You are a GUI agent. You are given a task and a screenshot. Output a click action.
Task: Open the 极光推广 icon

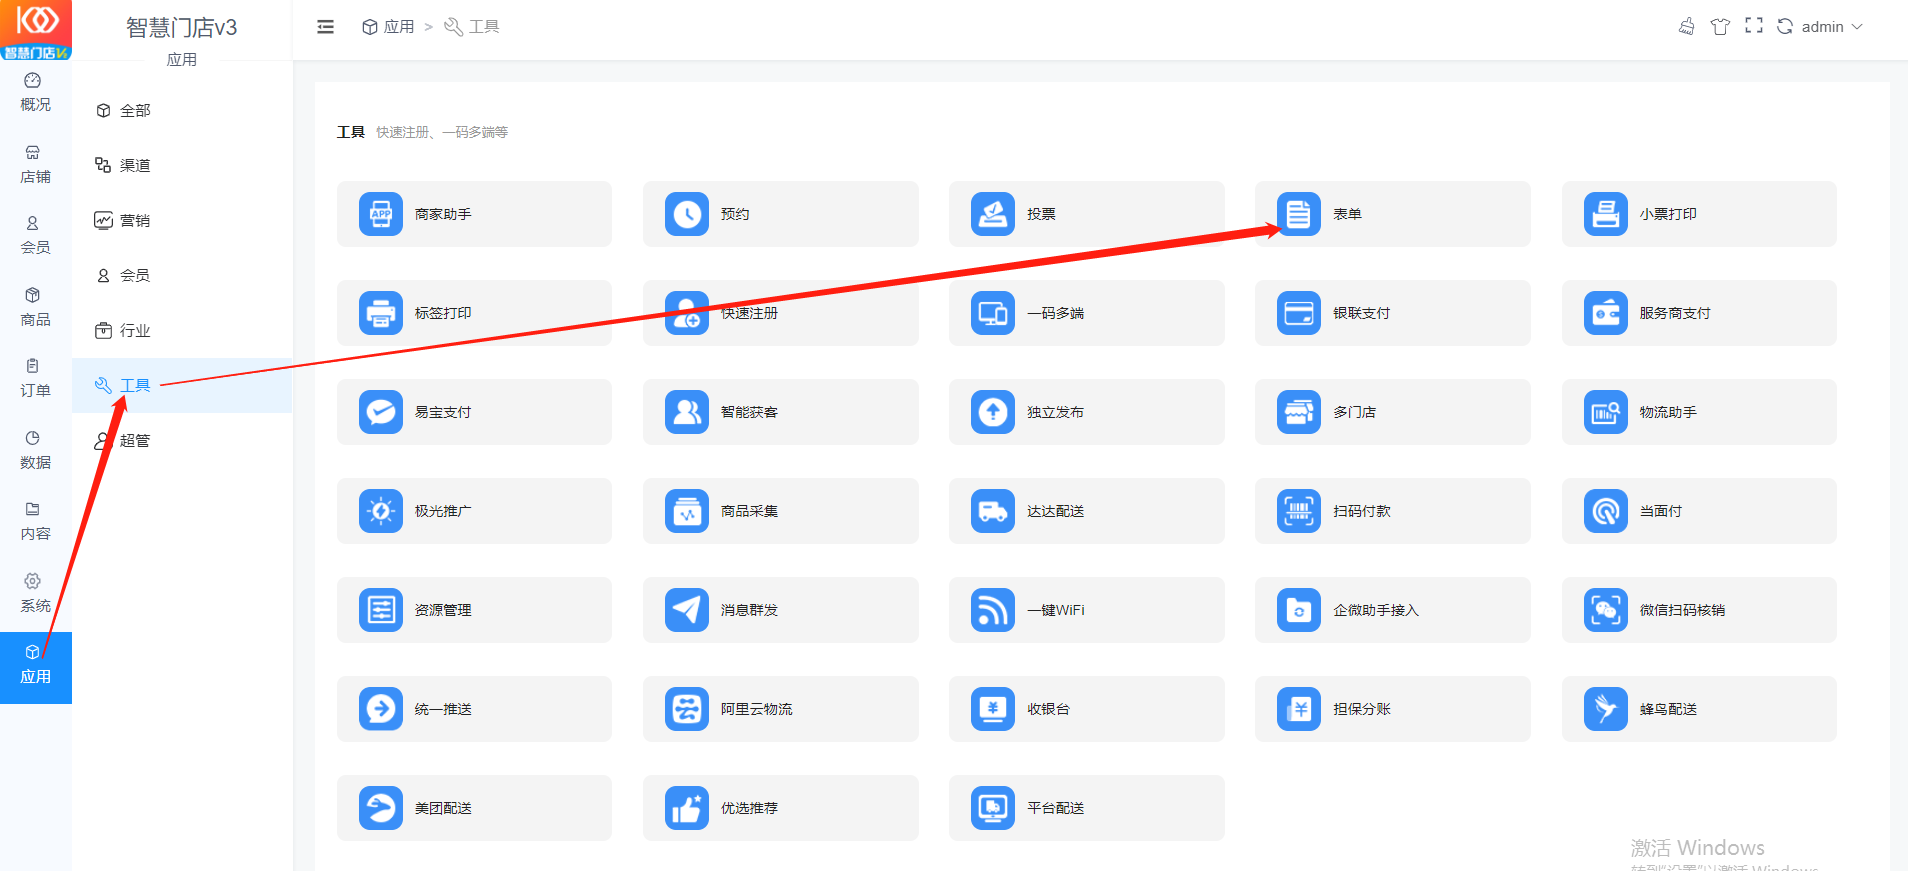pos(380,511)
